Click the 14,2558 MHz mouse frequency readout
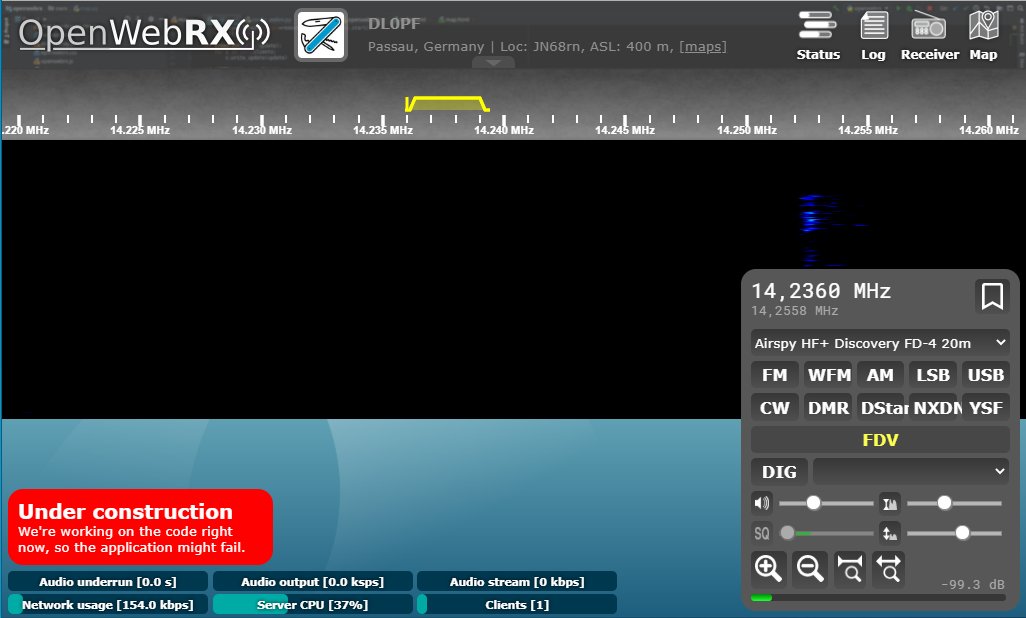This screenshot has width=1026, height=618. (x=794, y=311)
